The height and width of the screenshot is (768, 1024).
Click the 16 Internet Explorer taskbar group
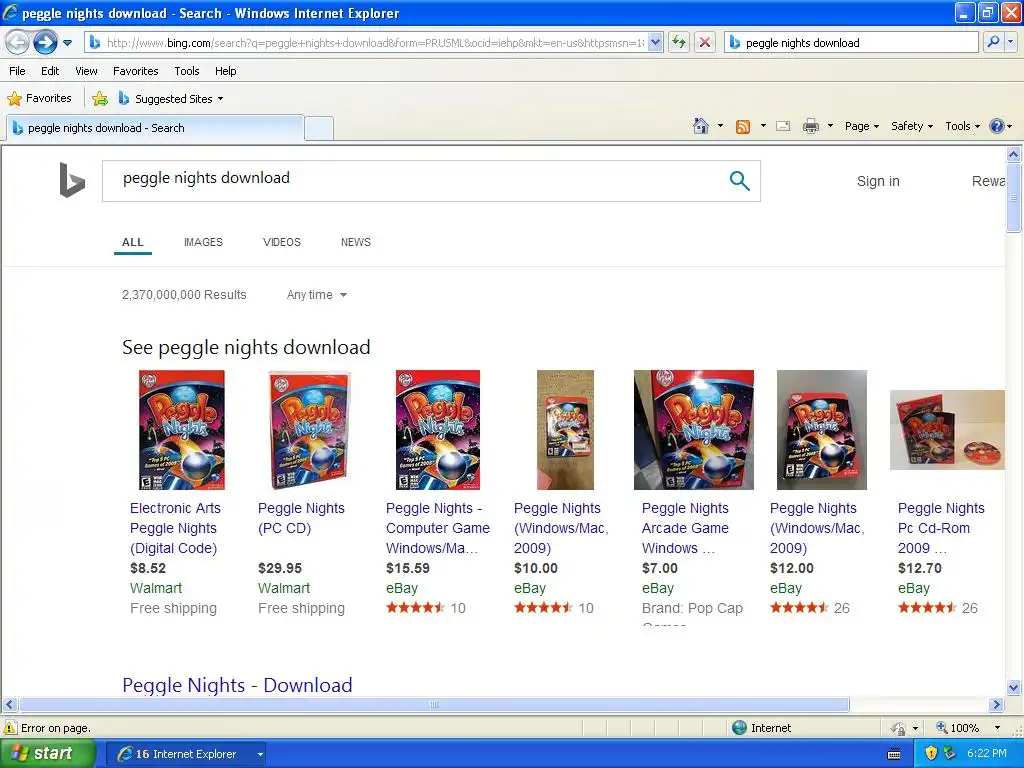(186, 754)
